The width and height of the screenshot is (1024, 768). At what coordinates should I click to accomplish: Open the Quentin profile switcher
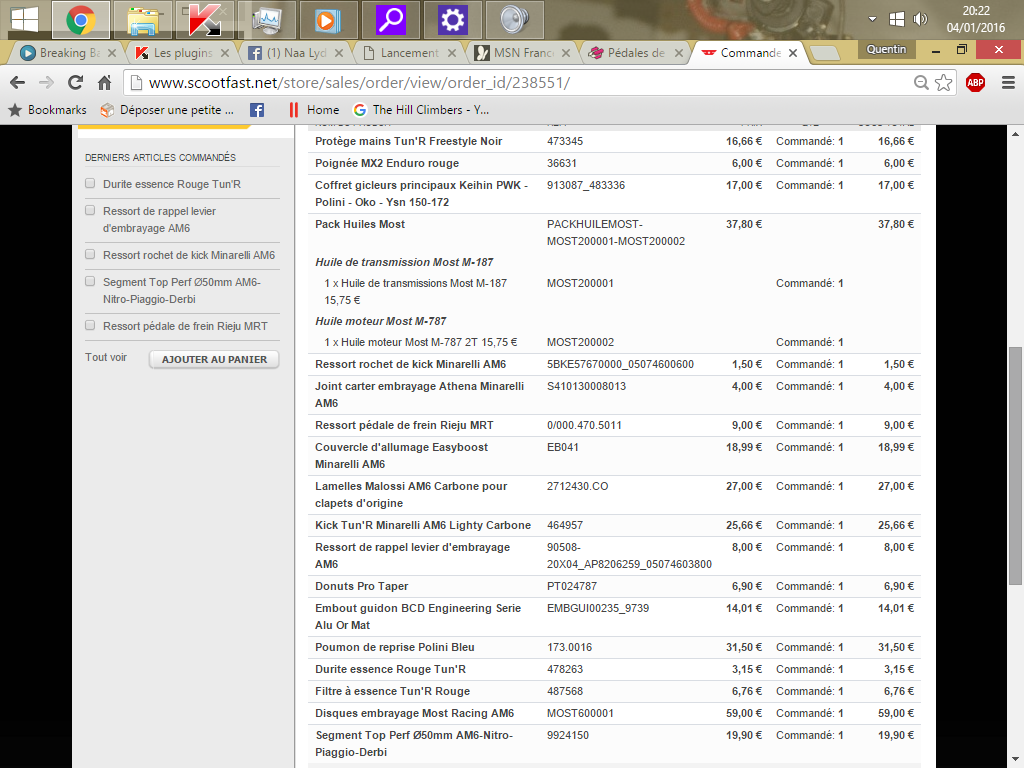(886, 50)
